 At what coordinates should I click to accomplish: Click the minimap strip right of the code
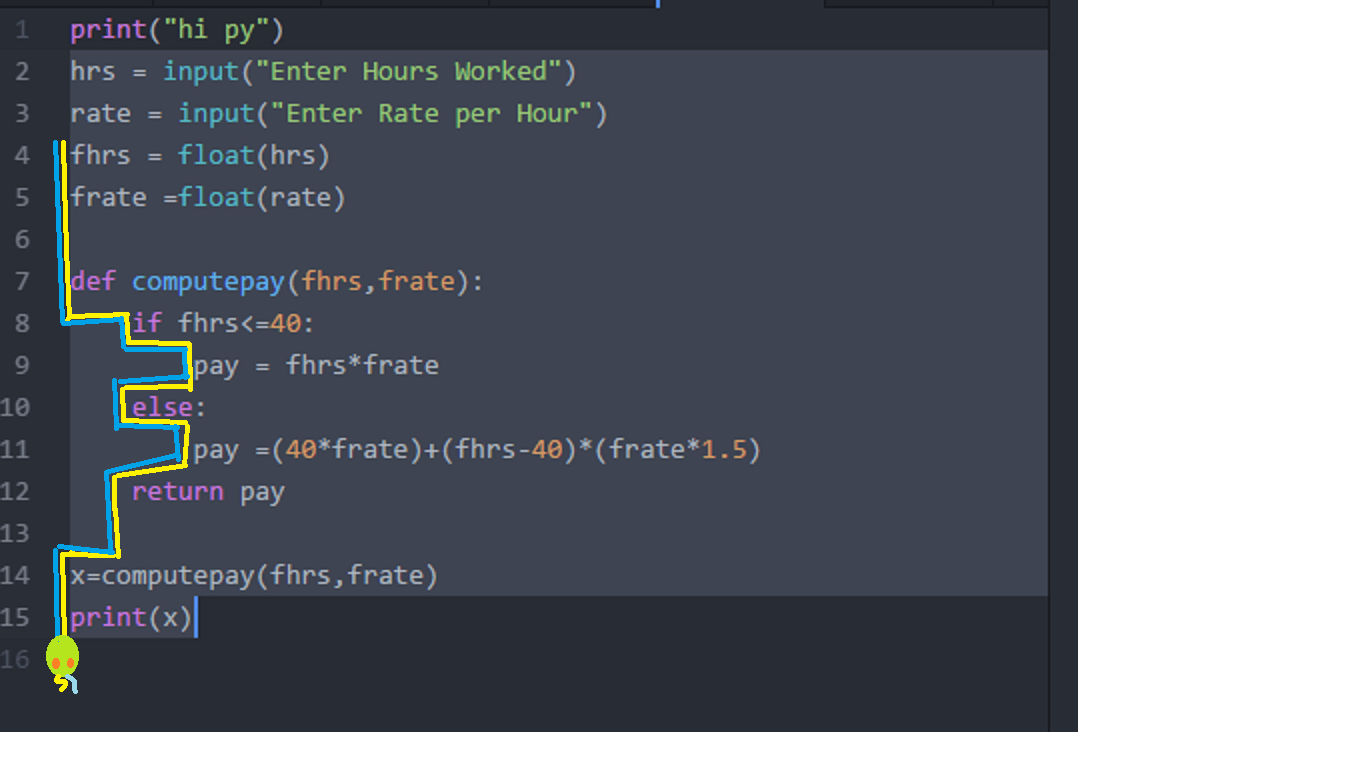(x=1063, y=300)
